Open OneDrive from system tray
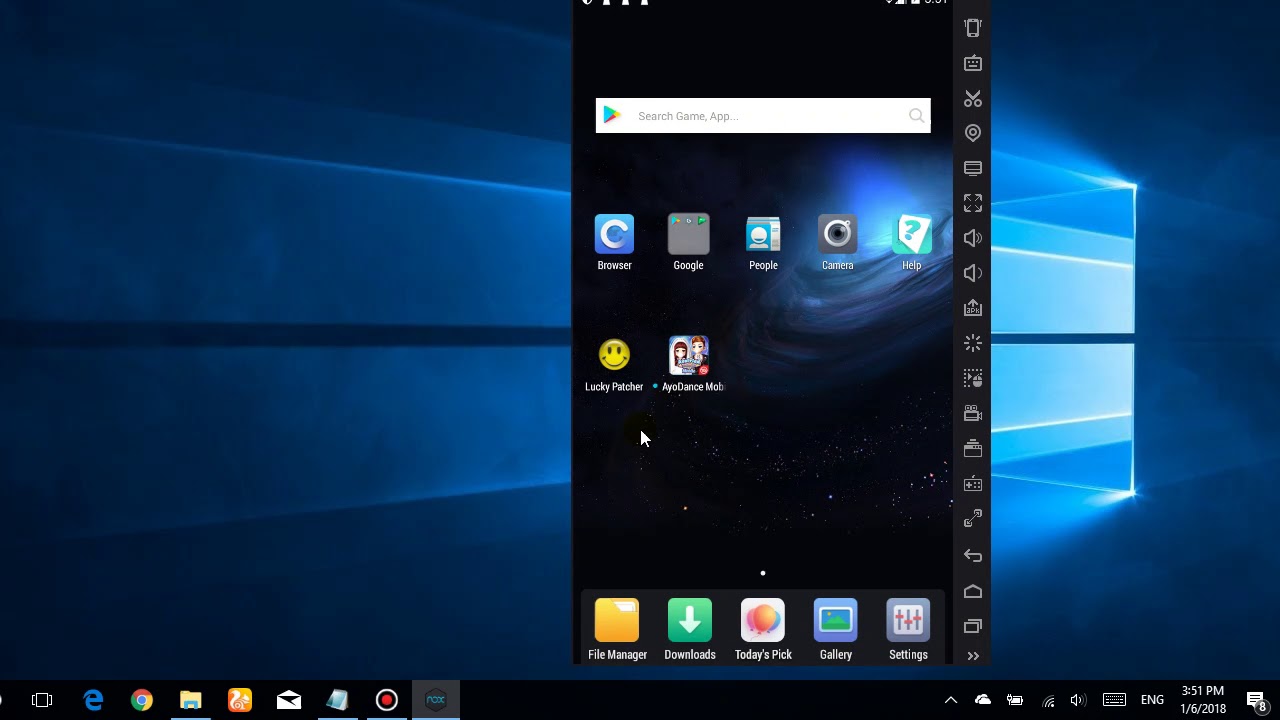The width and height of the screenshot is (1280, 720). (x=983, y=700)
